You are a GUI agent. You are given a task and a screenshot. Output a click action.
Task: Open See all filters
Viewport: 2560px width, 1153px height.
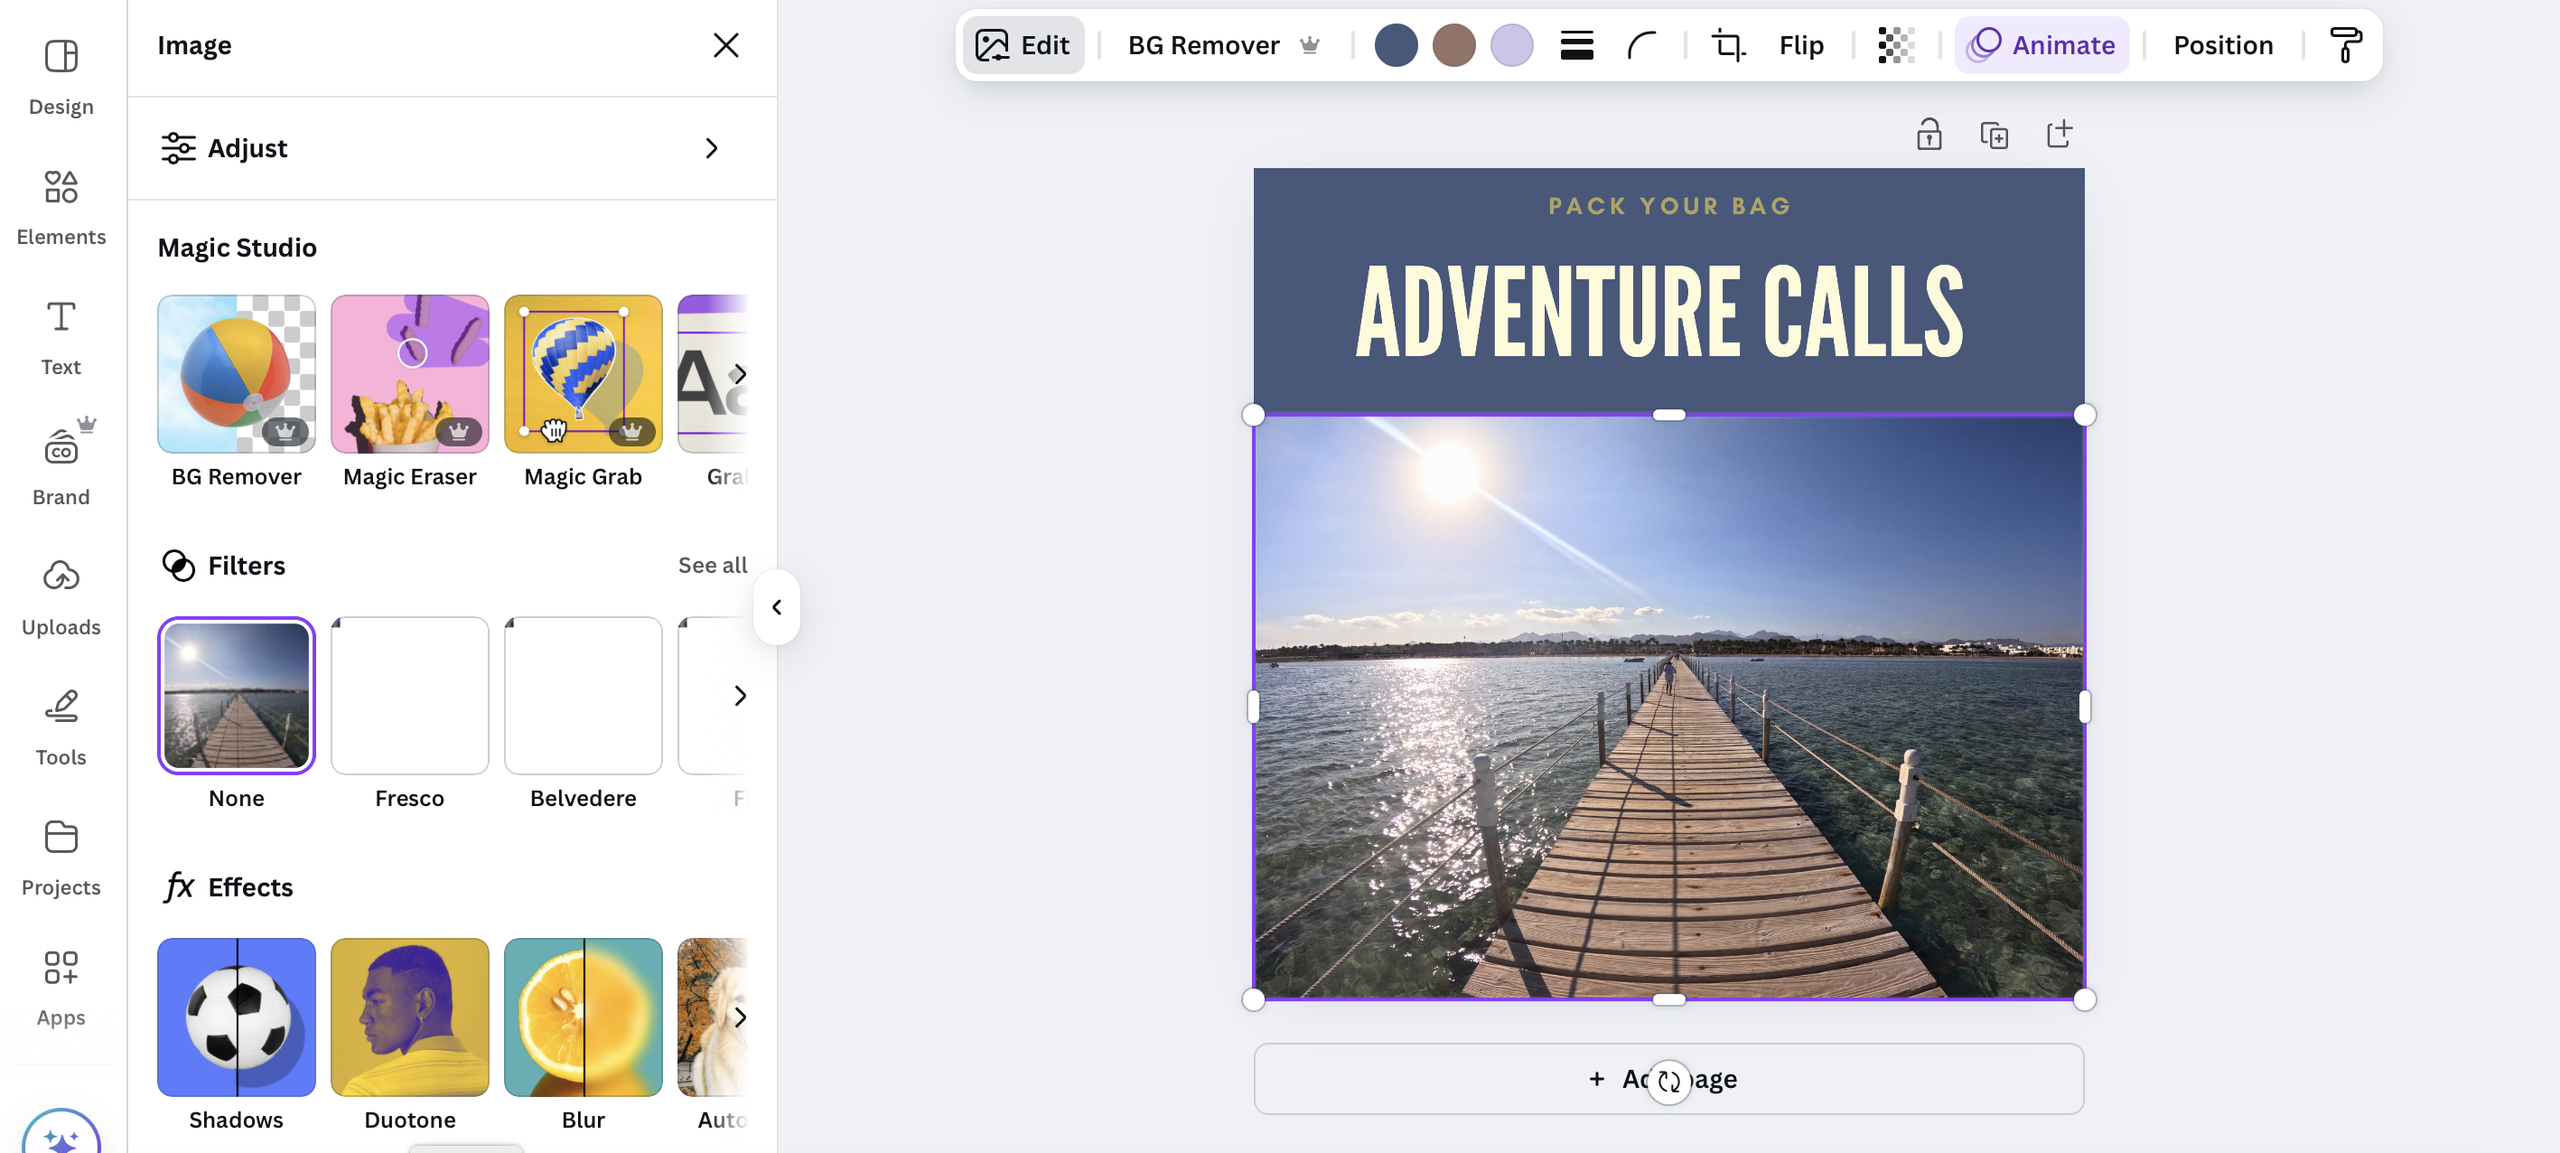point(712,565)
